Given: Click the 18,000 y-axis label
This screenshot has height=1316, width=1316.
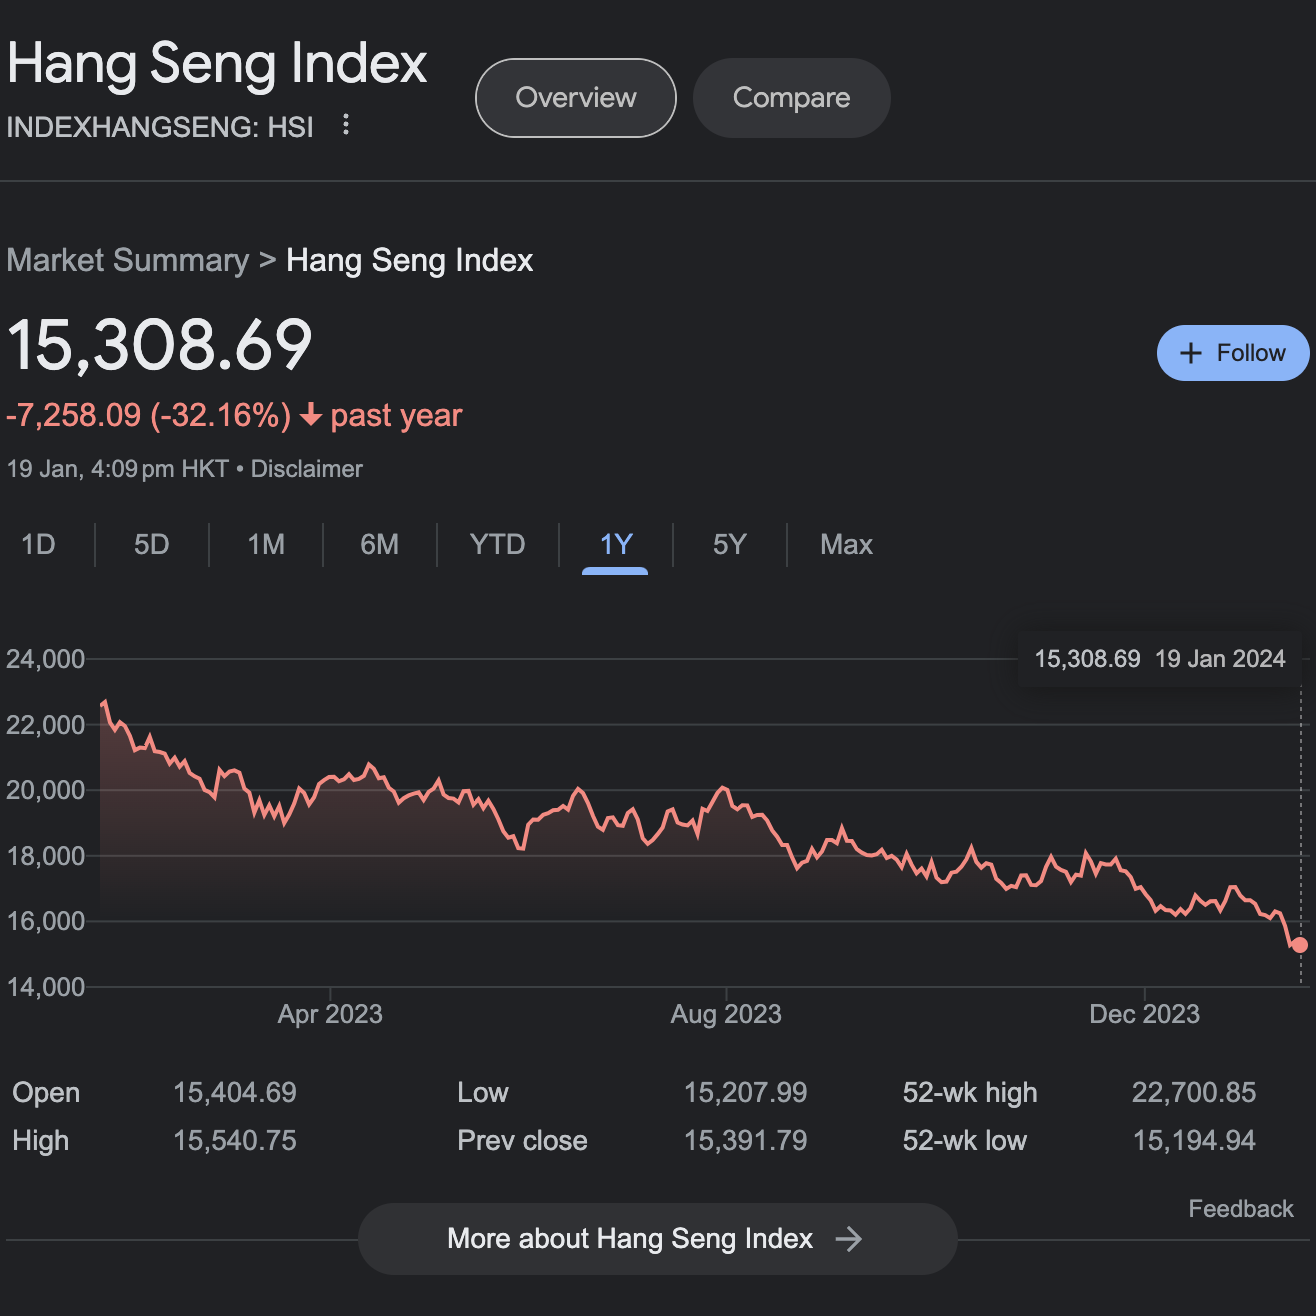Looking at the screenshot, I should pos(46,856).
